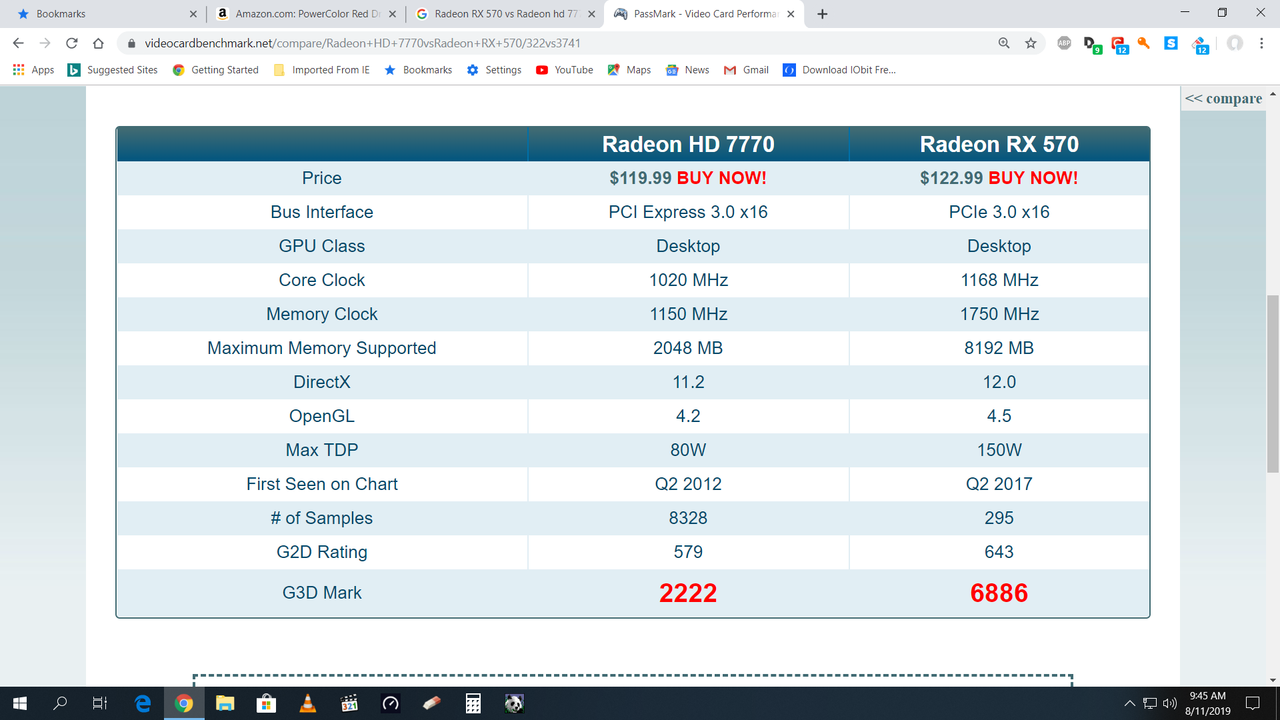Launch VLC media player from taskbar
This screenshot has height=720, width=1280.
click(x=308, y=703)
